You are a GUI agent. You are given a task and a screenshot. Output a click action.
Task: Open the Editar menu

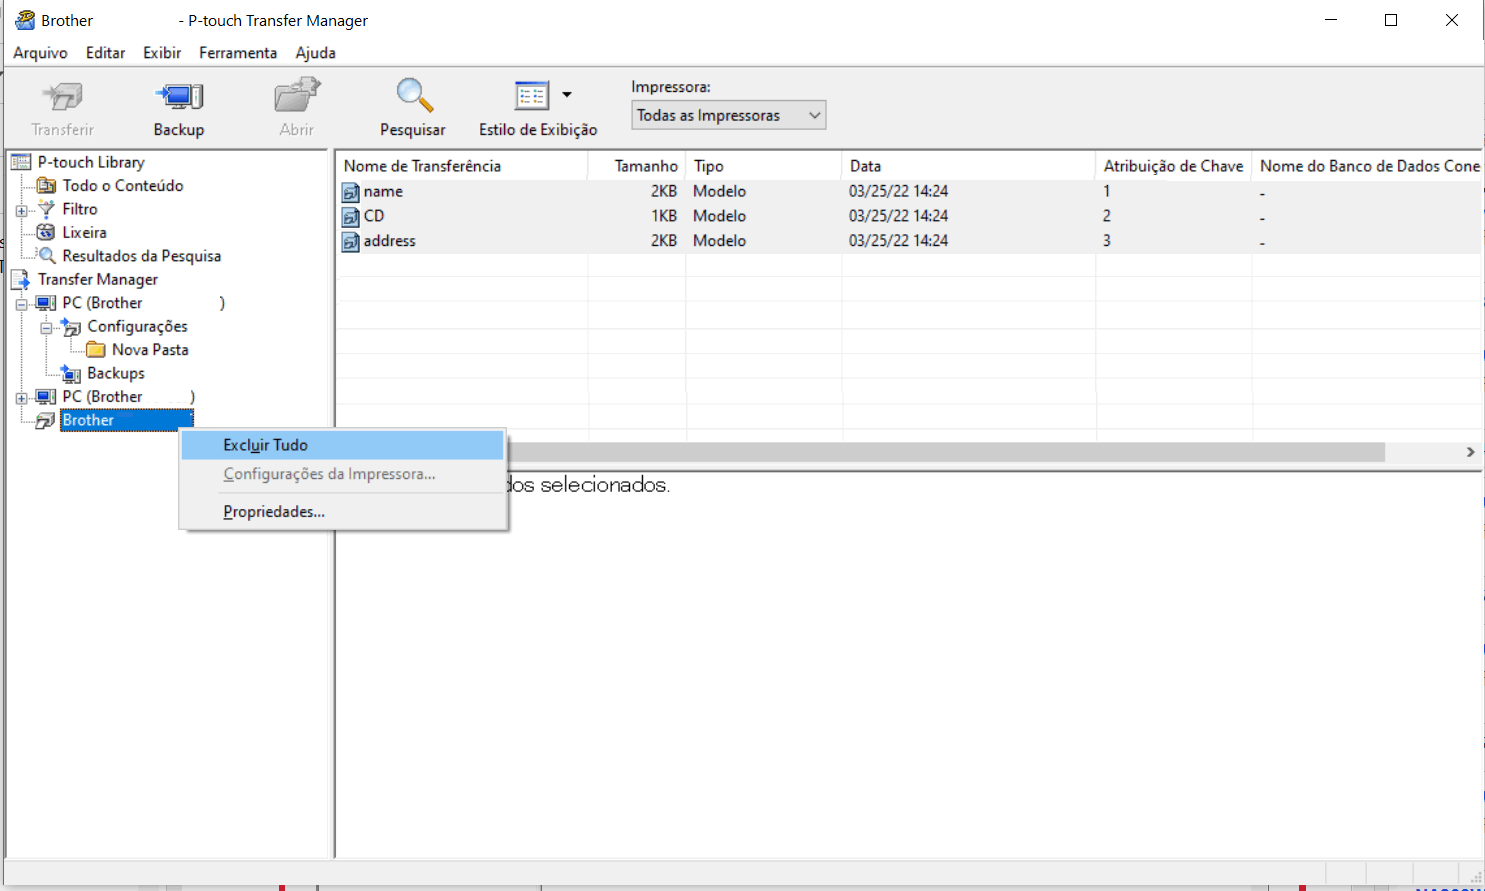[x=105, y=53]
